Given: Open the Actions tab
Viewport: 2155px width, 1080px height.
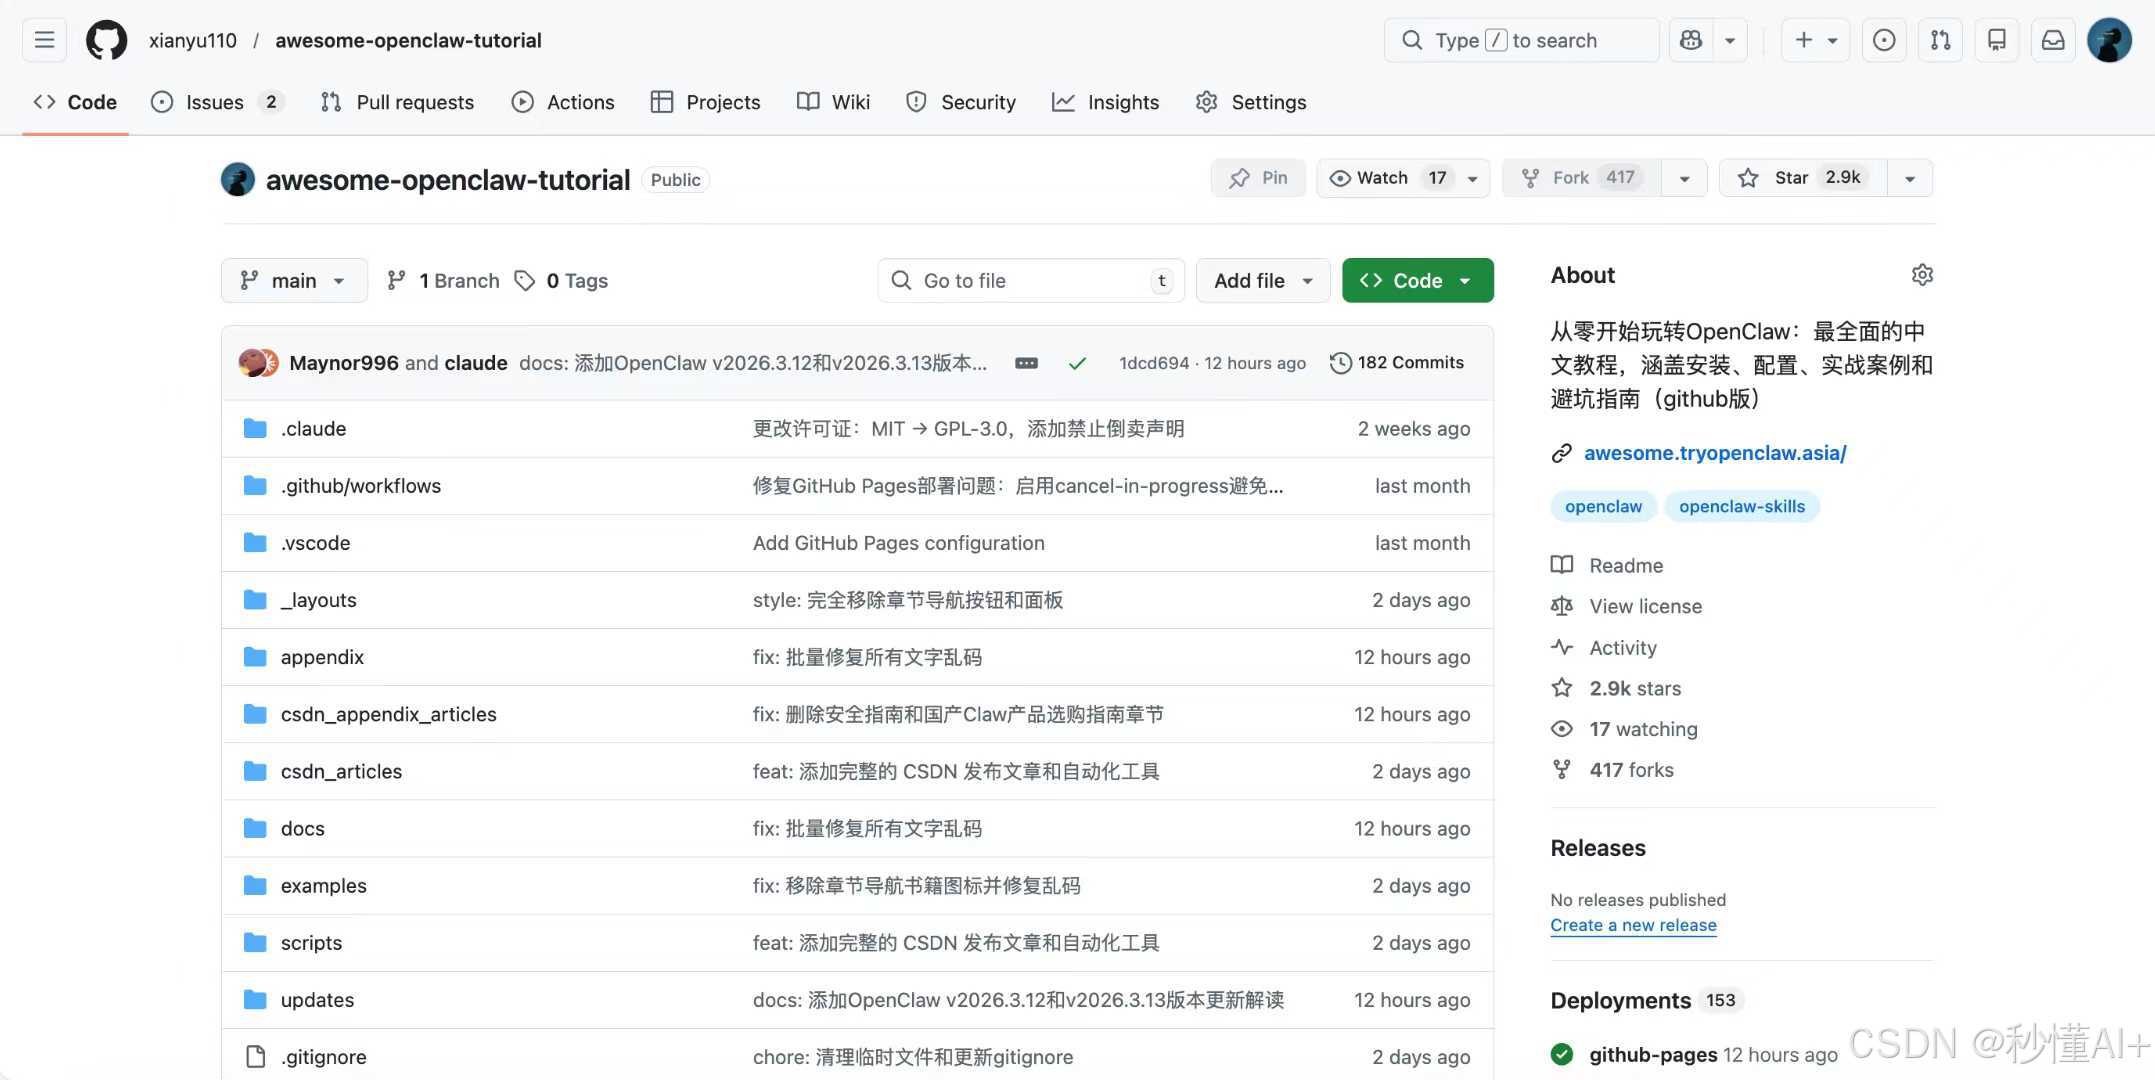Looking at the screenshot, I should [563, 102].
